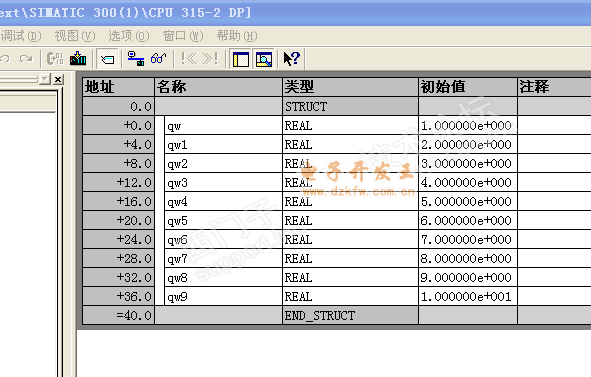This screenshot has height=377, width=591.
Task: Select name cell qw3
Action: (224, 182)
